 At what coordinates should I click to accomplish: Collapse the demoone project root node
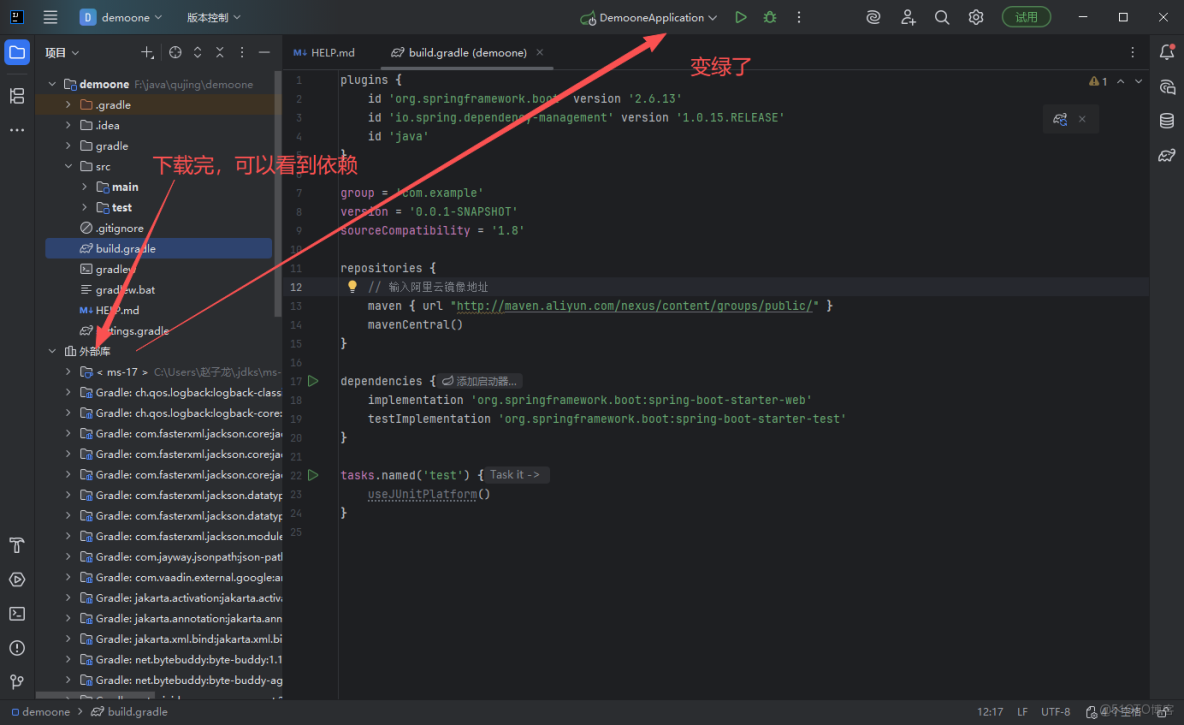tap(52, 83)
